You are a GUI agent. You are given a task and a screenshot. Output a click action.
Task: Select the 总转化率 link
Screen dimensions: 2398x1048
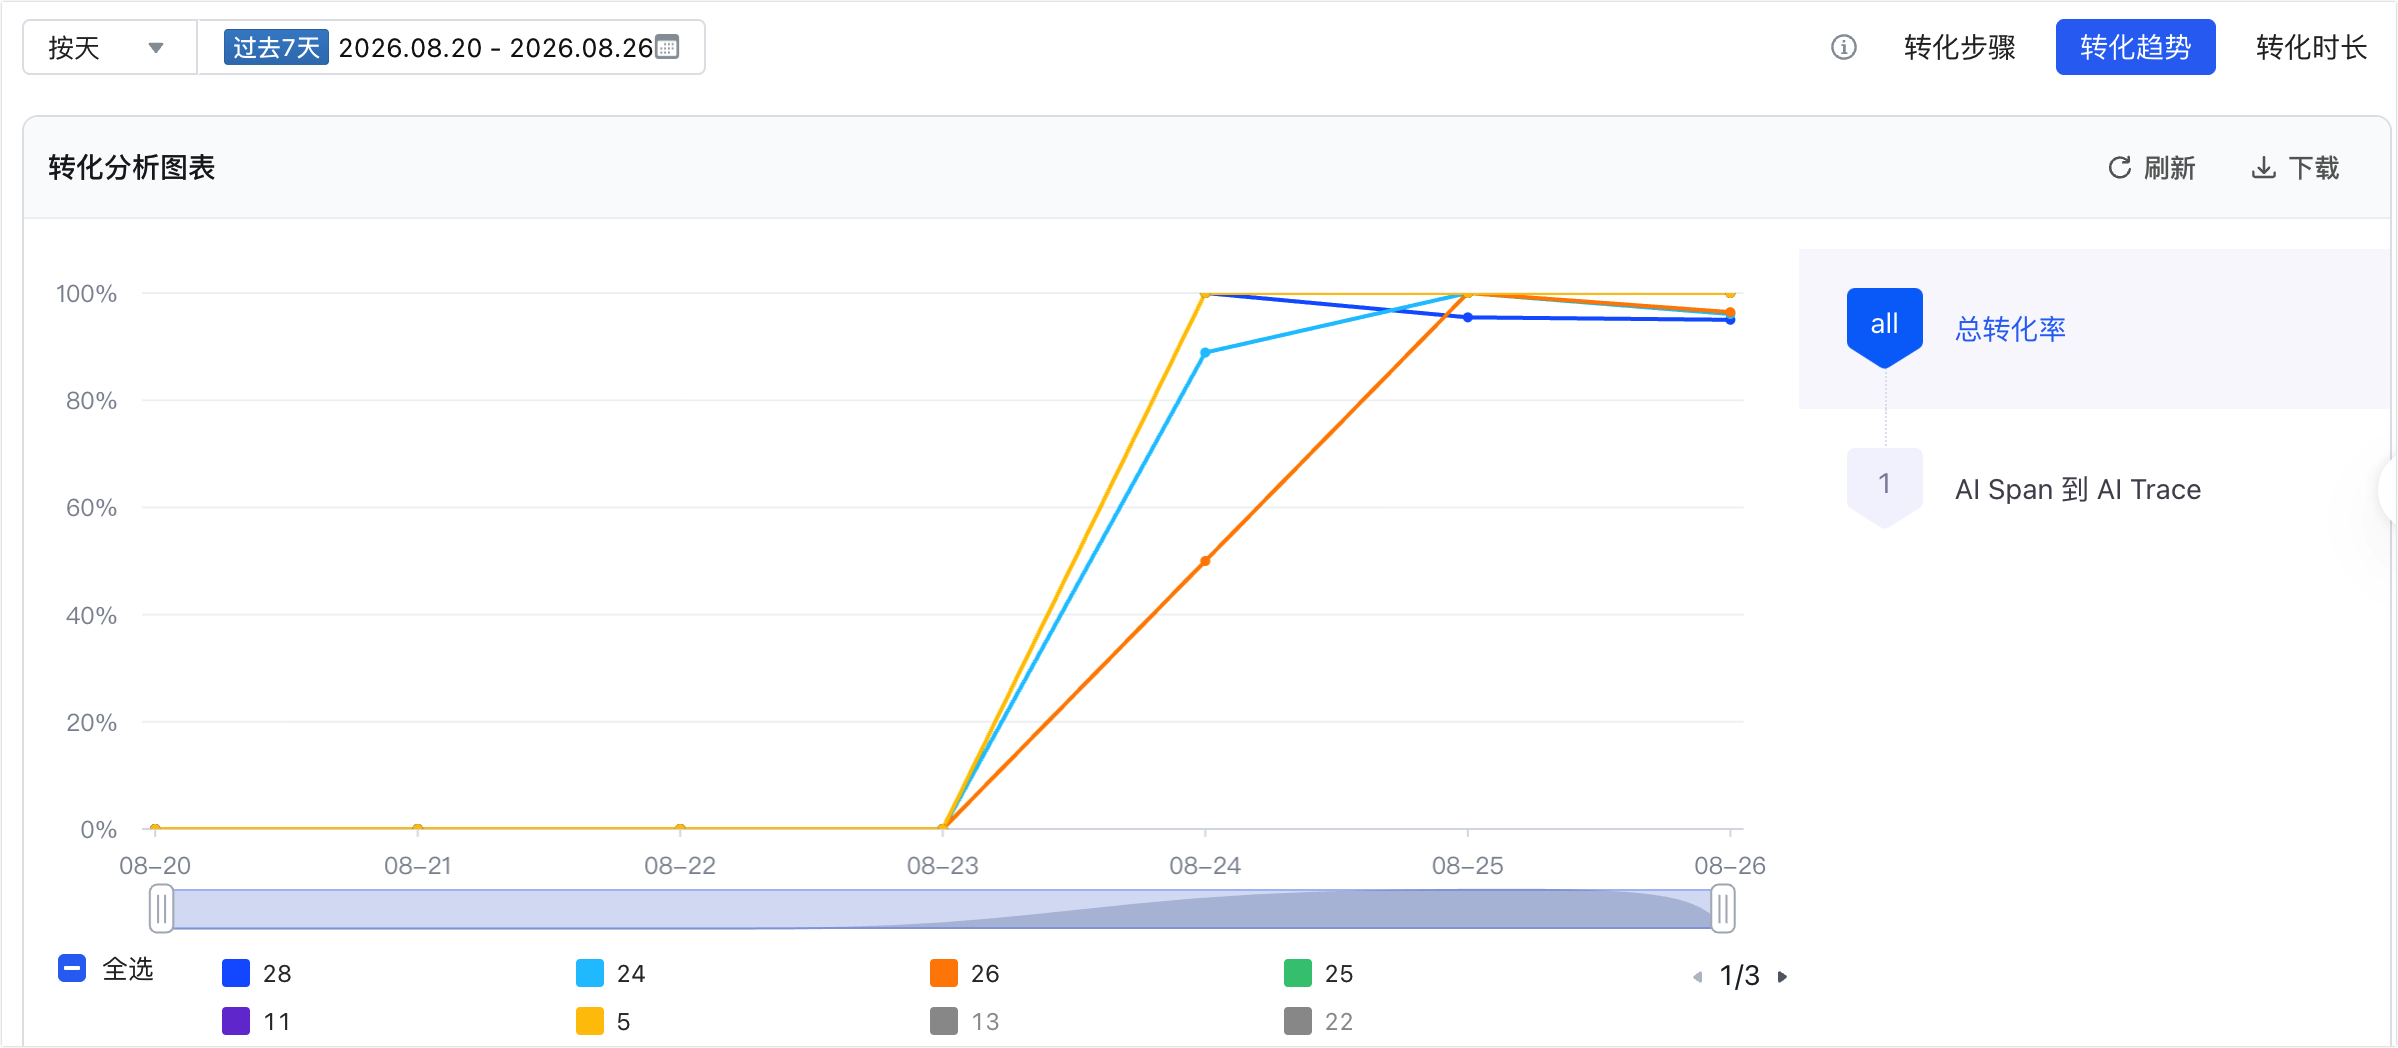pos(2010,329)
